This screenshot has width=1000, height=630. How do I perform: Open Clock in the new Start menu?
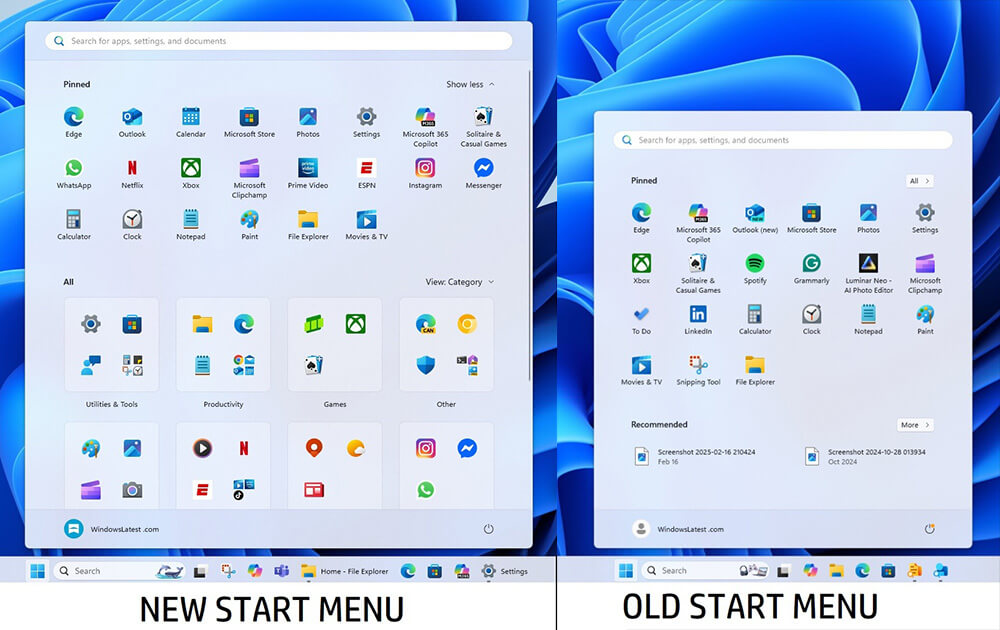(x=132, y=224)
